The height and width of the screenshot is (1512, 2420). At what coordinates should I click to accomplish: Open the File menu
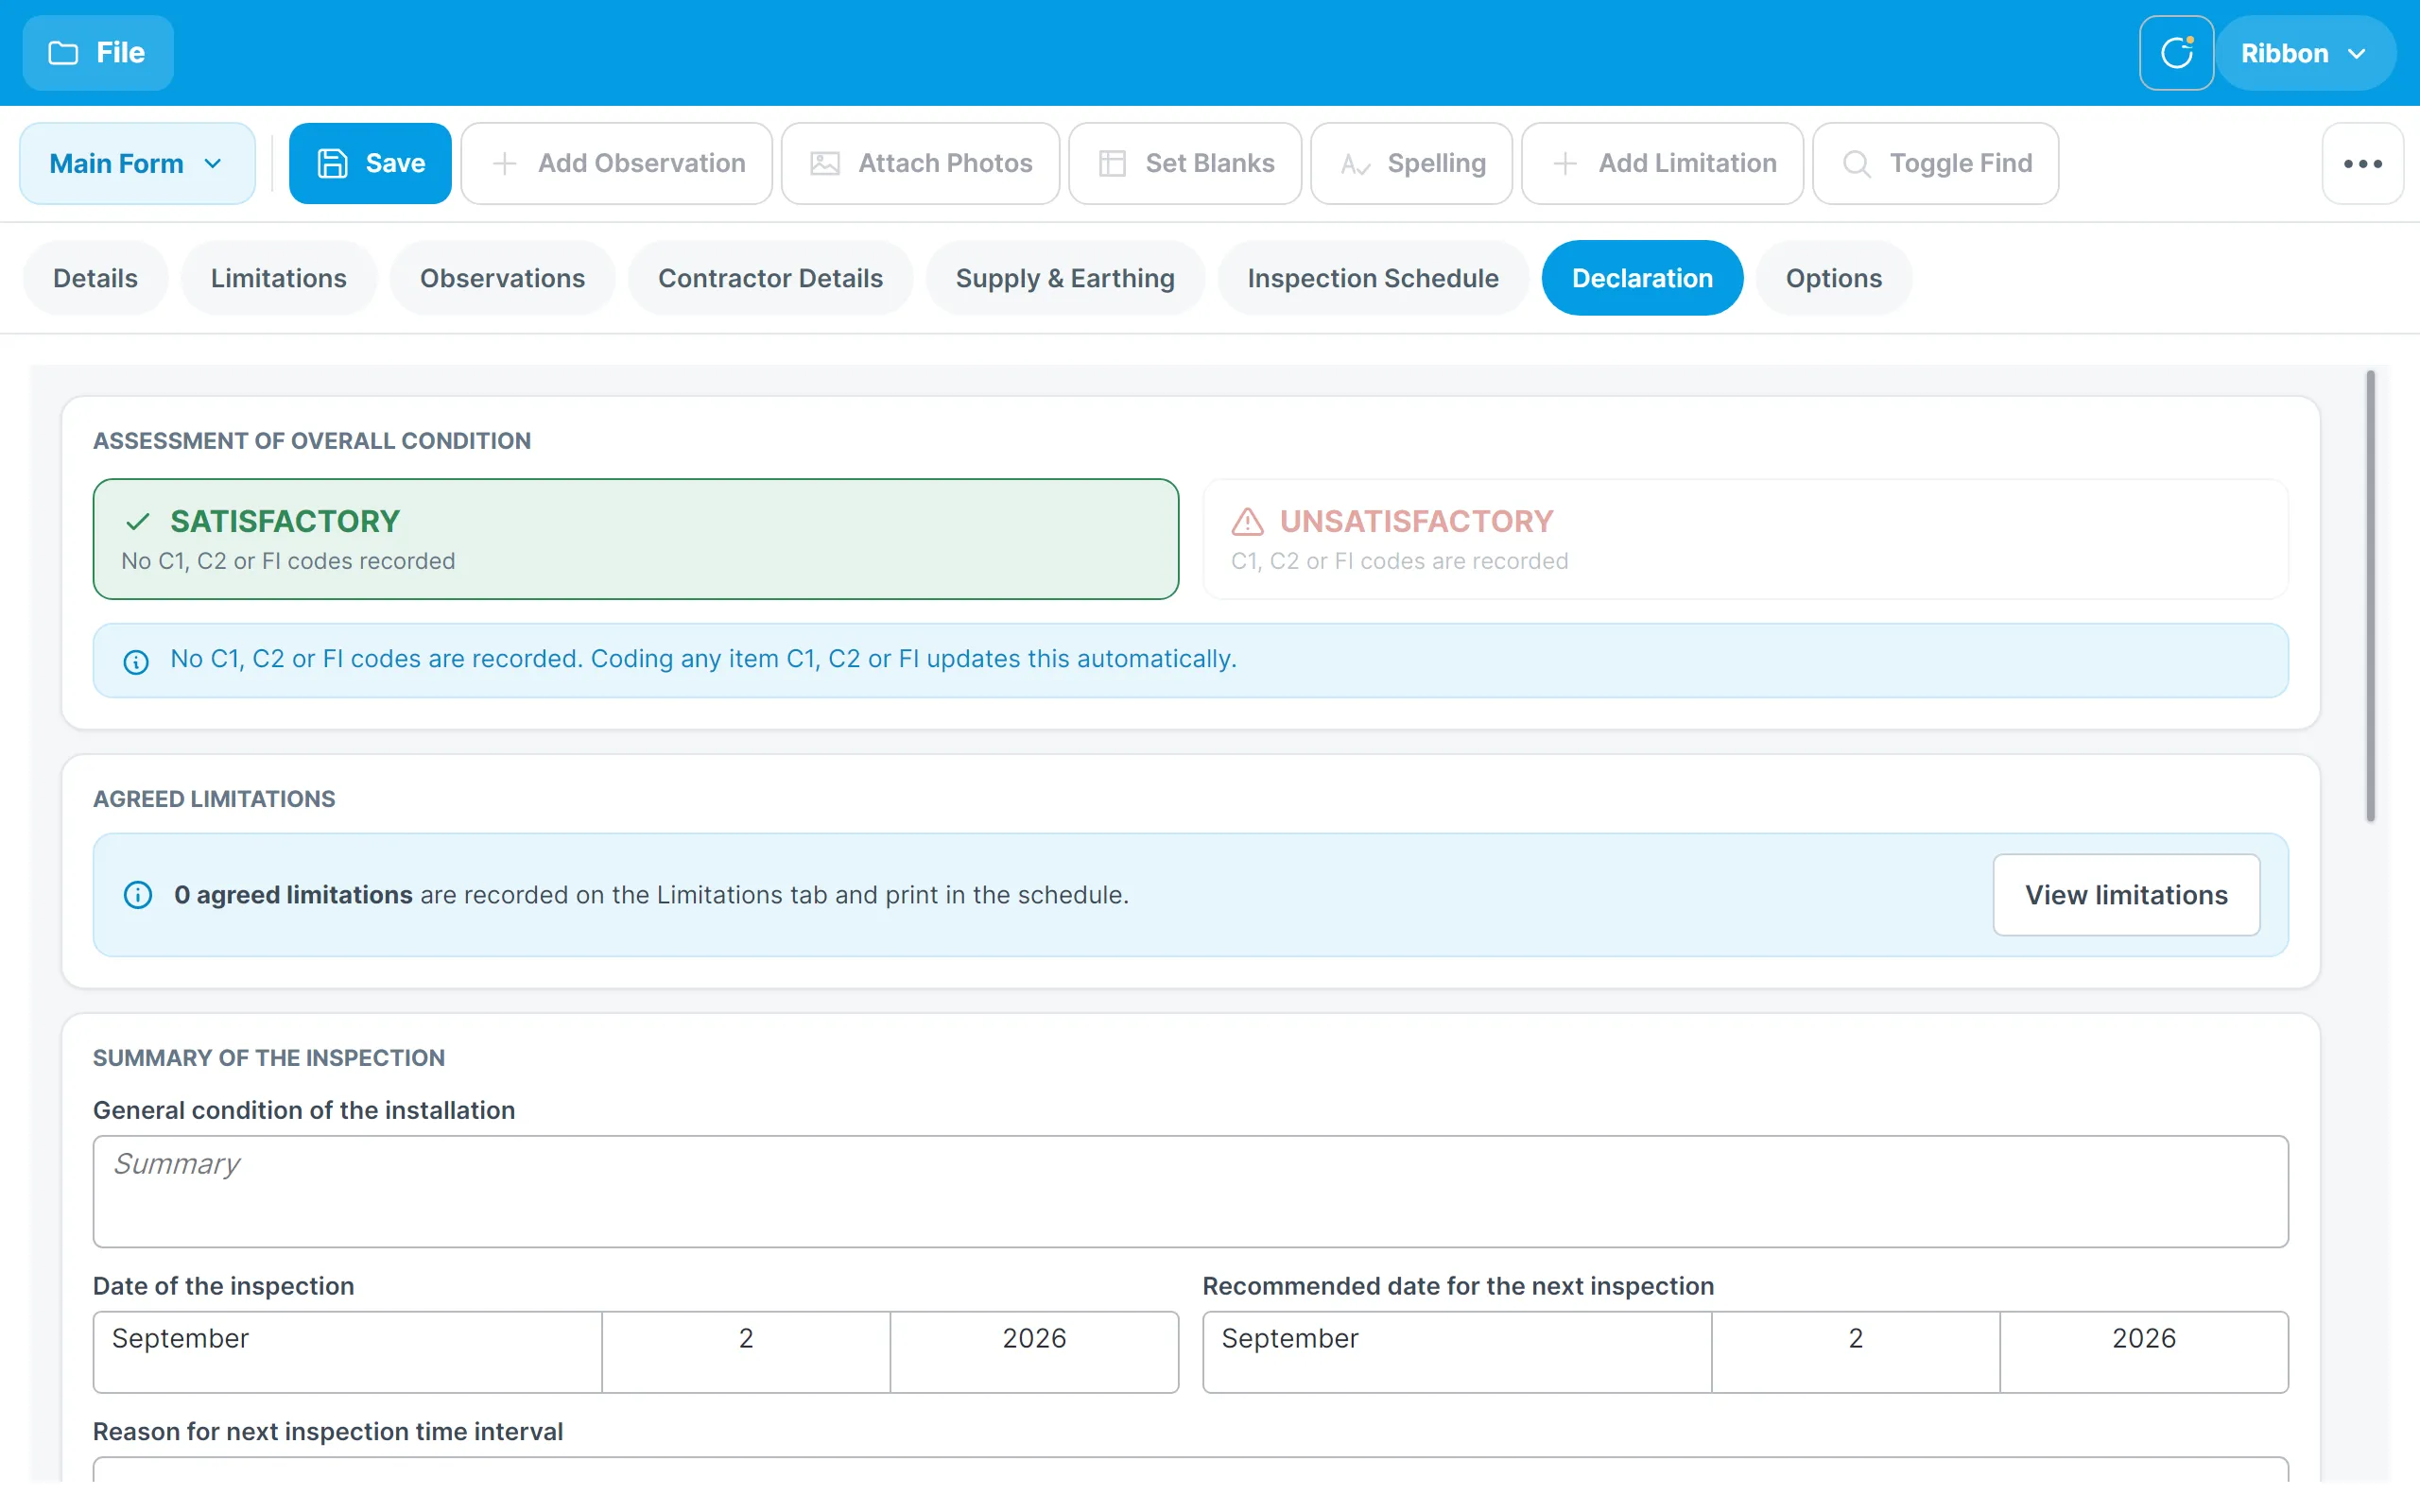click(x=97, y=53)
